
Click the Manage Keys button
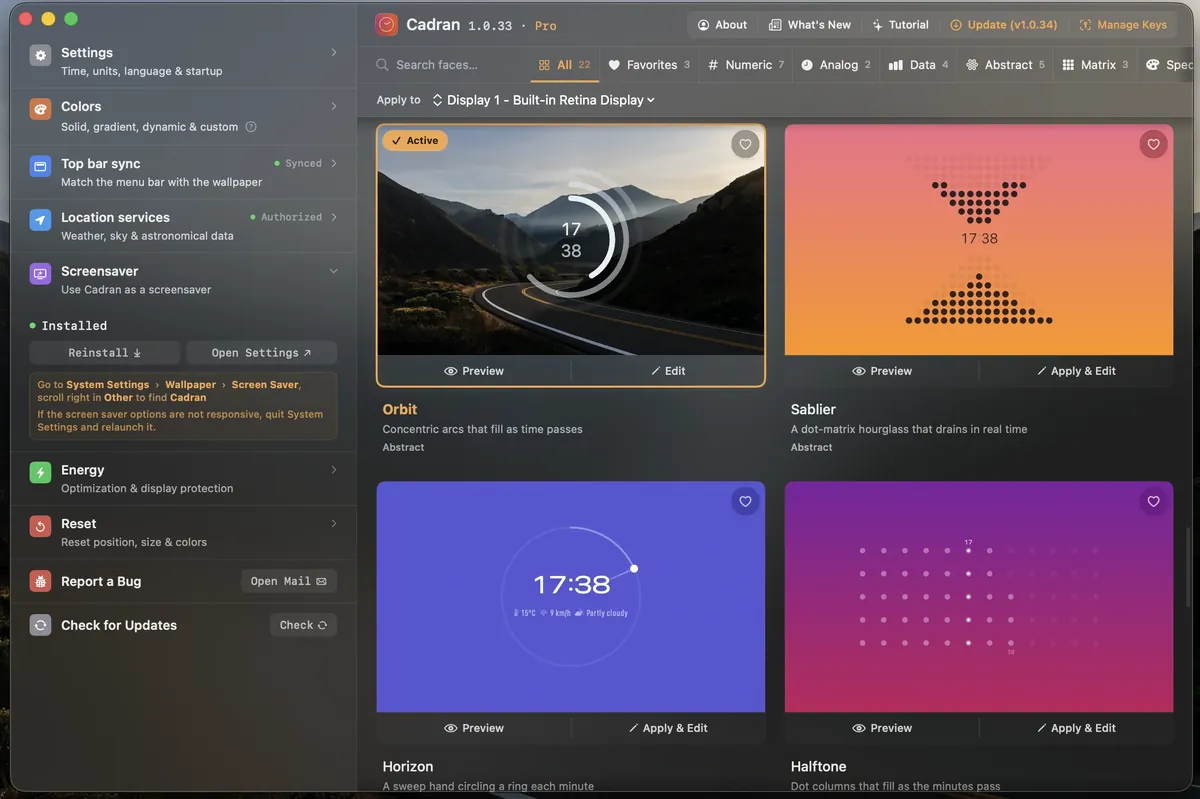pyautogui.click(x=1123, y=25)
